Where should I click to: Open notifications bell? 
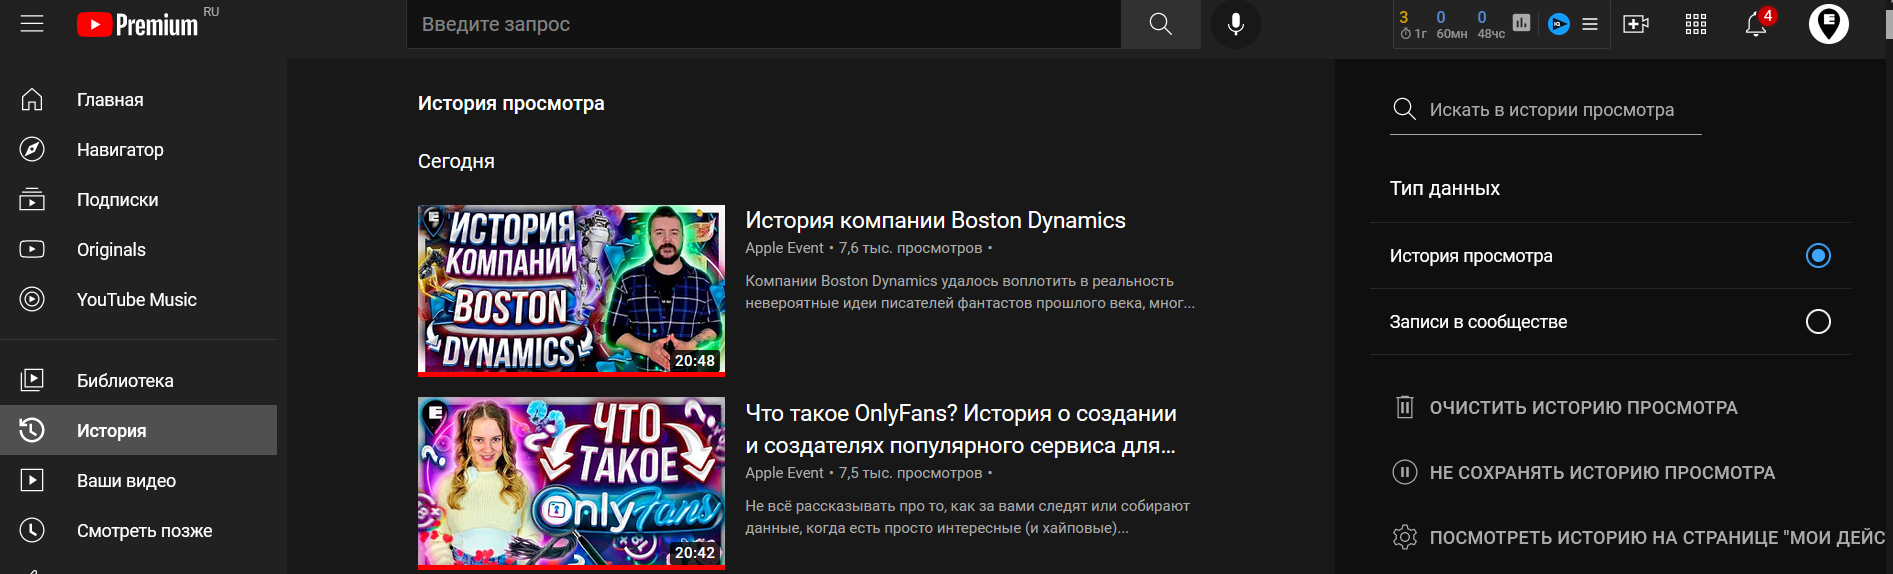1755,25
